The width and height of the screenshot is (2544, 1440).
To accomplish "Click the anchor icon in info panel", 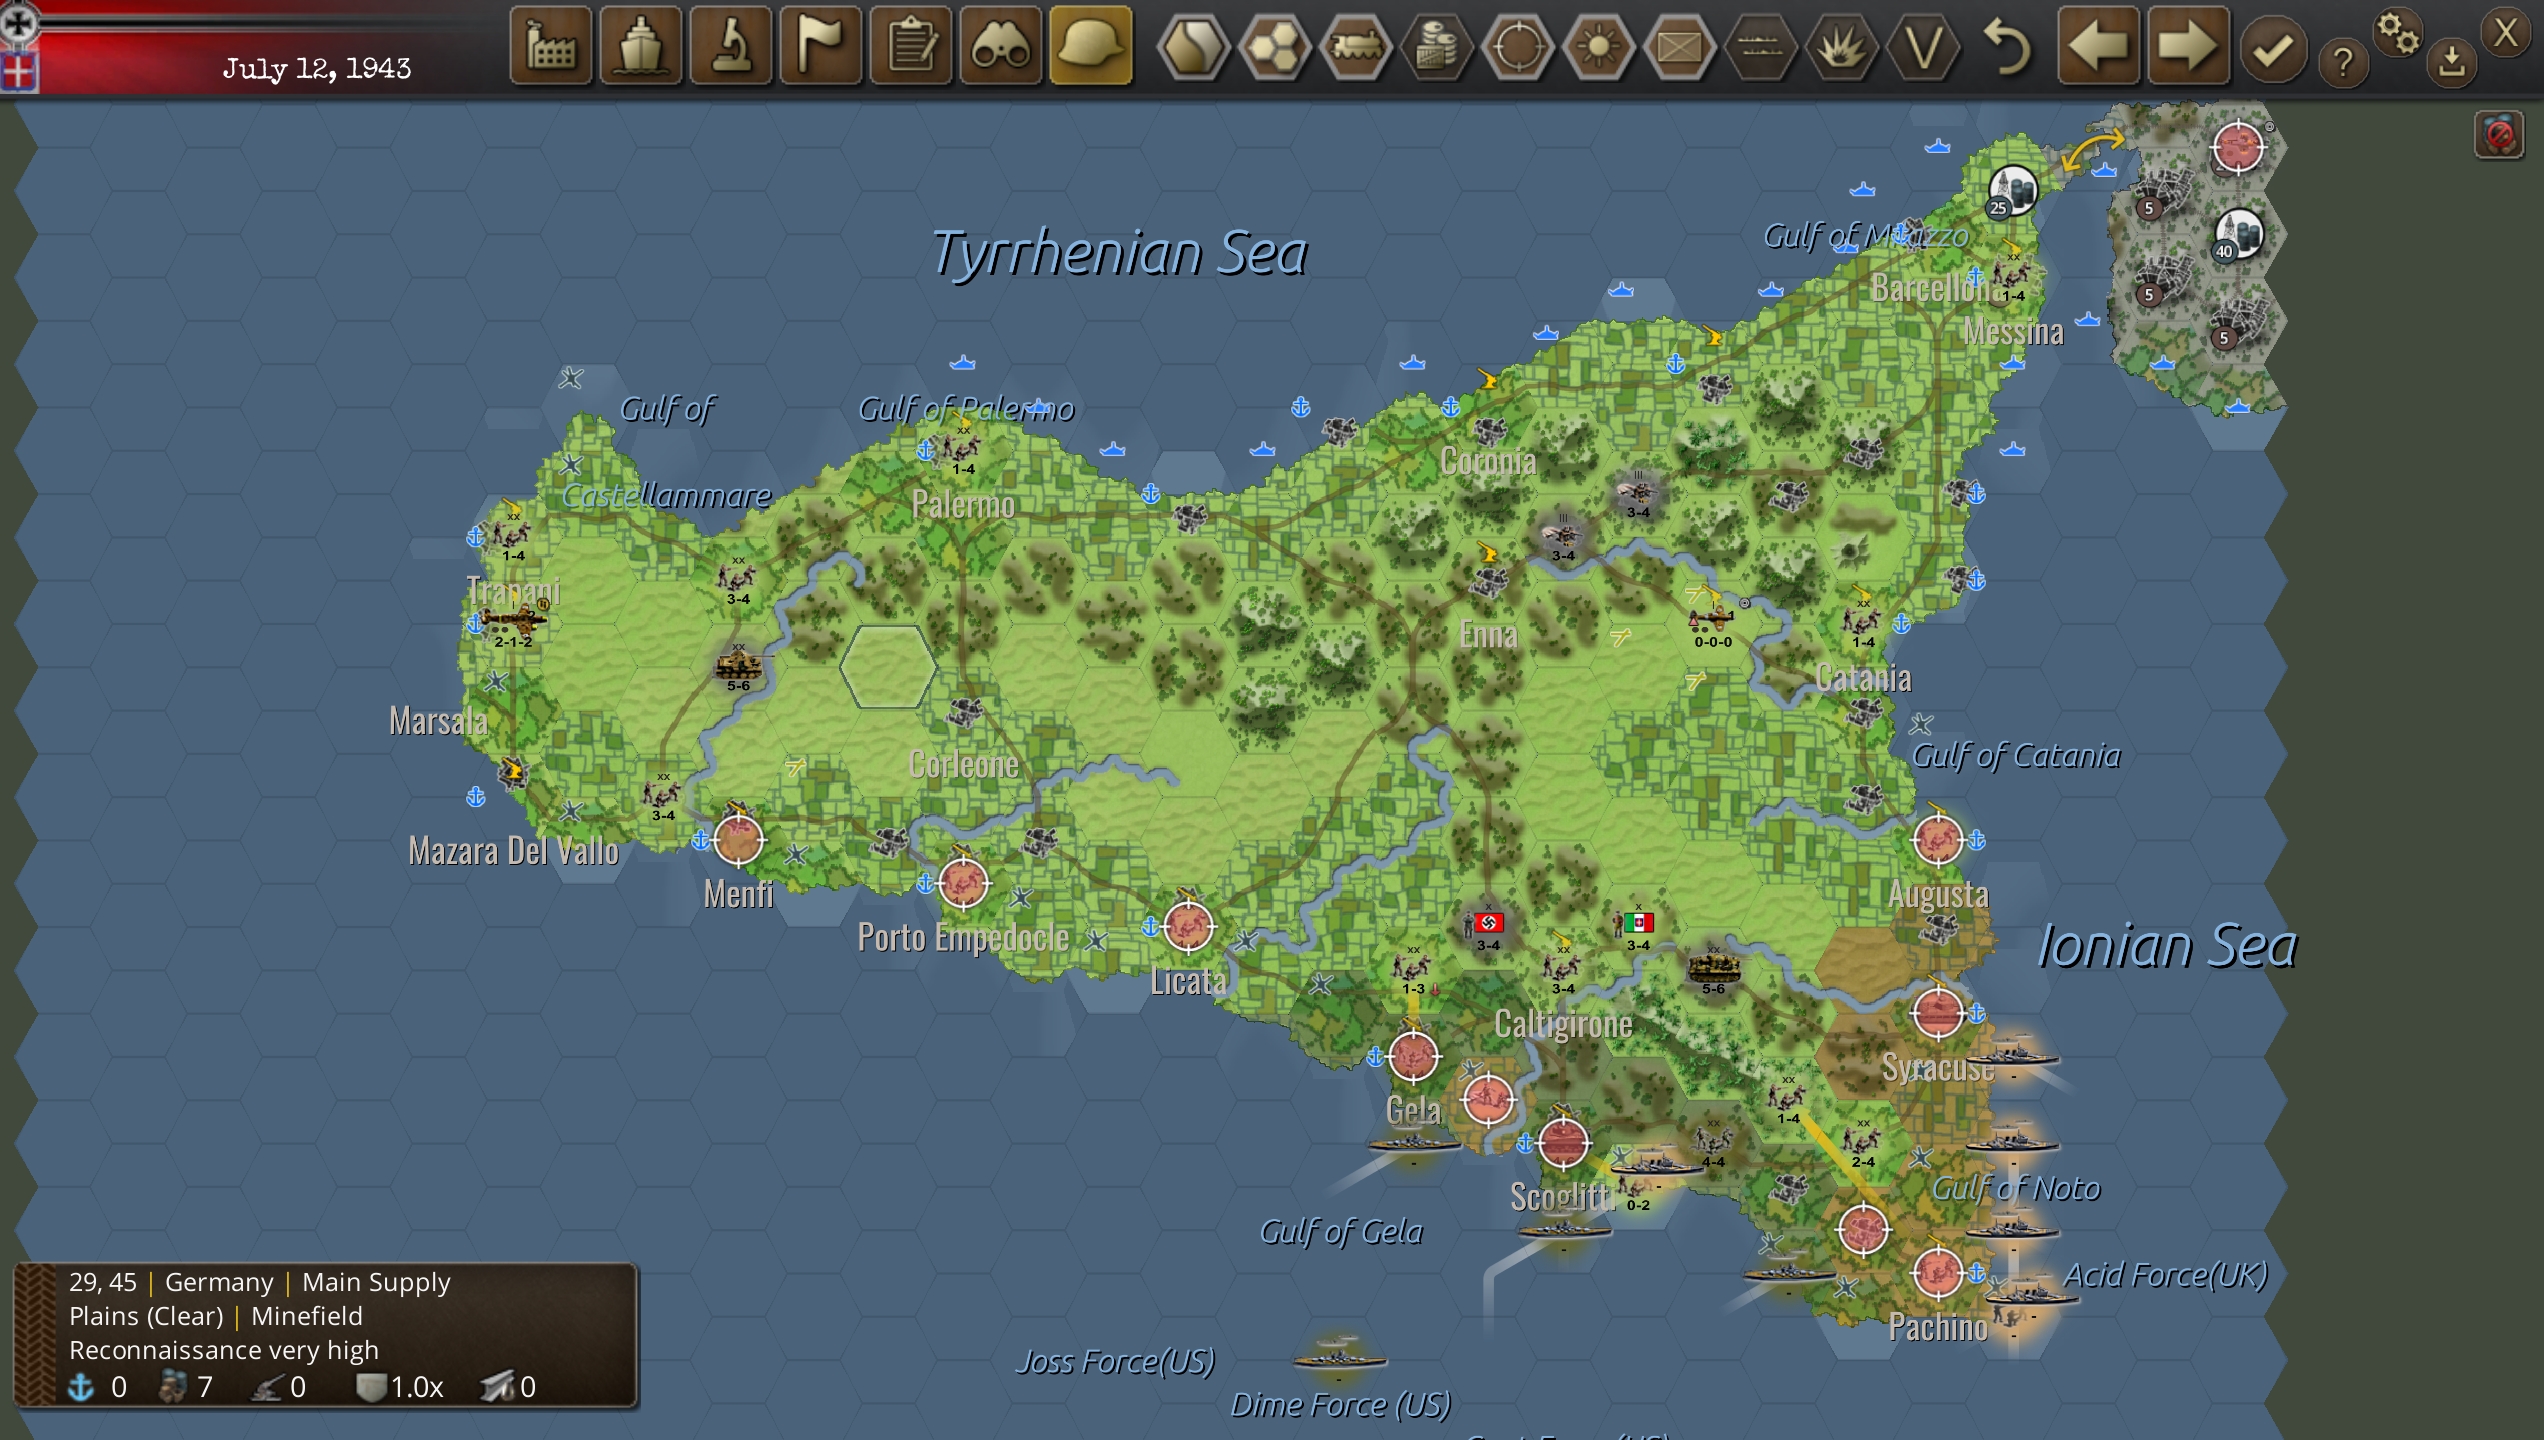I will click(x=80, y=1387).
